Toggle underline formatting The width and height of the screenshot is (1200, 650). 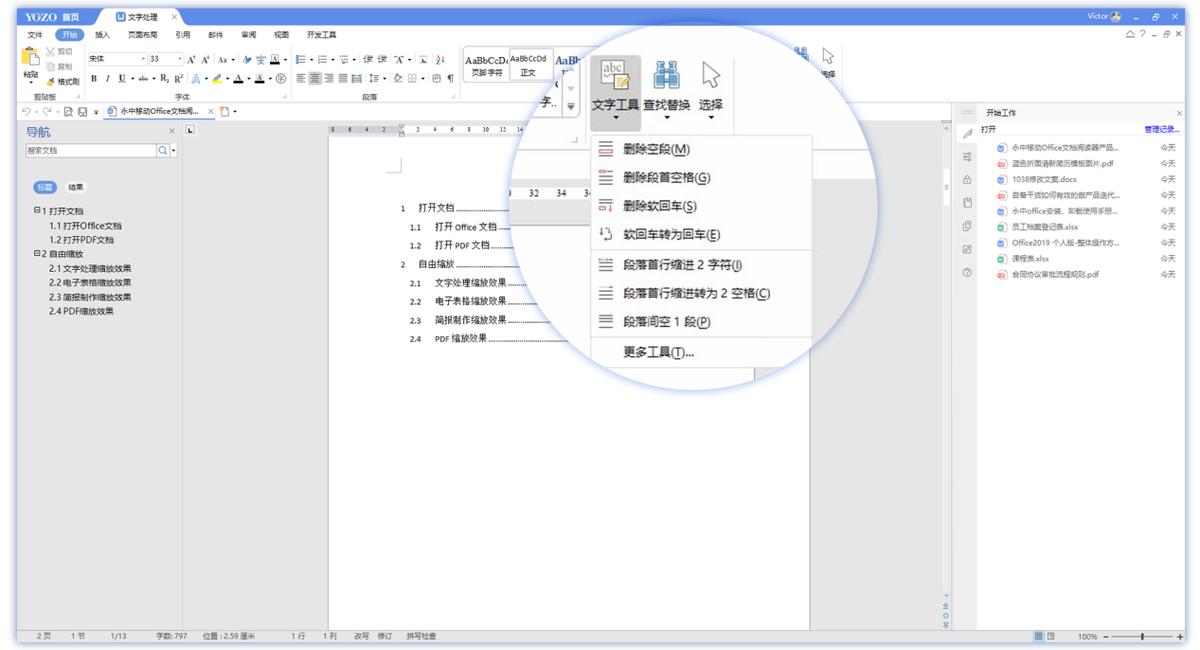[122, 78]
